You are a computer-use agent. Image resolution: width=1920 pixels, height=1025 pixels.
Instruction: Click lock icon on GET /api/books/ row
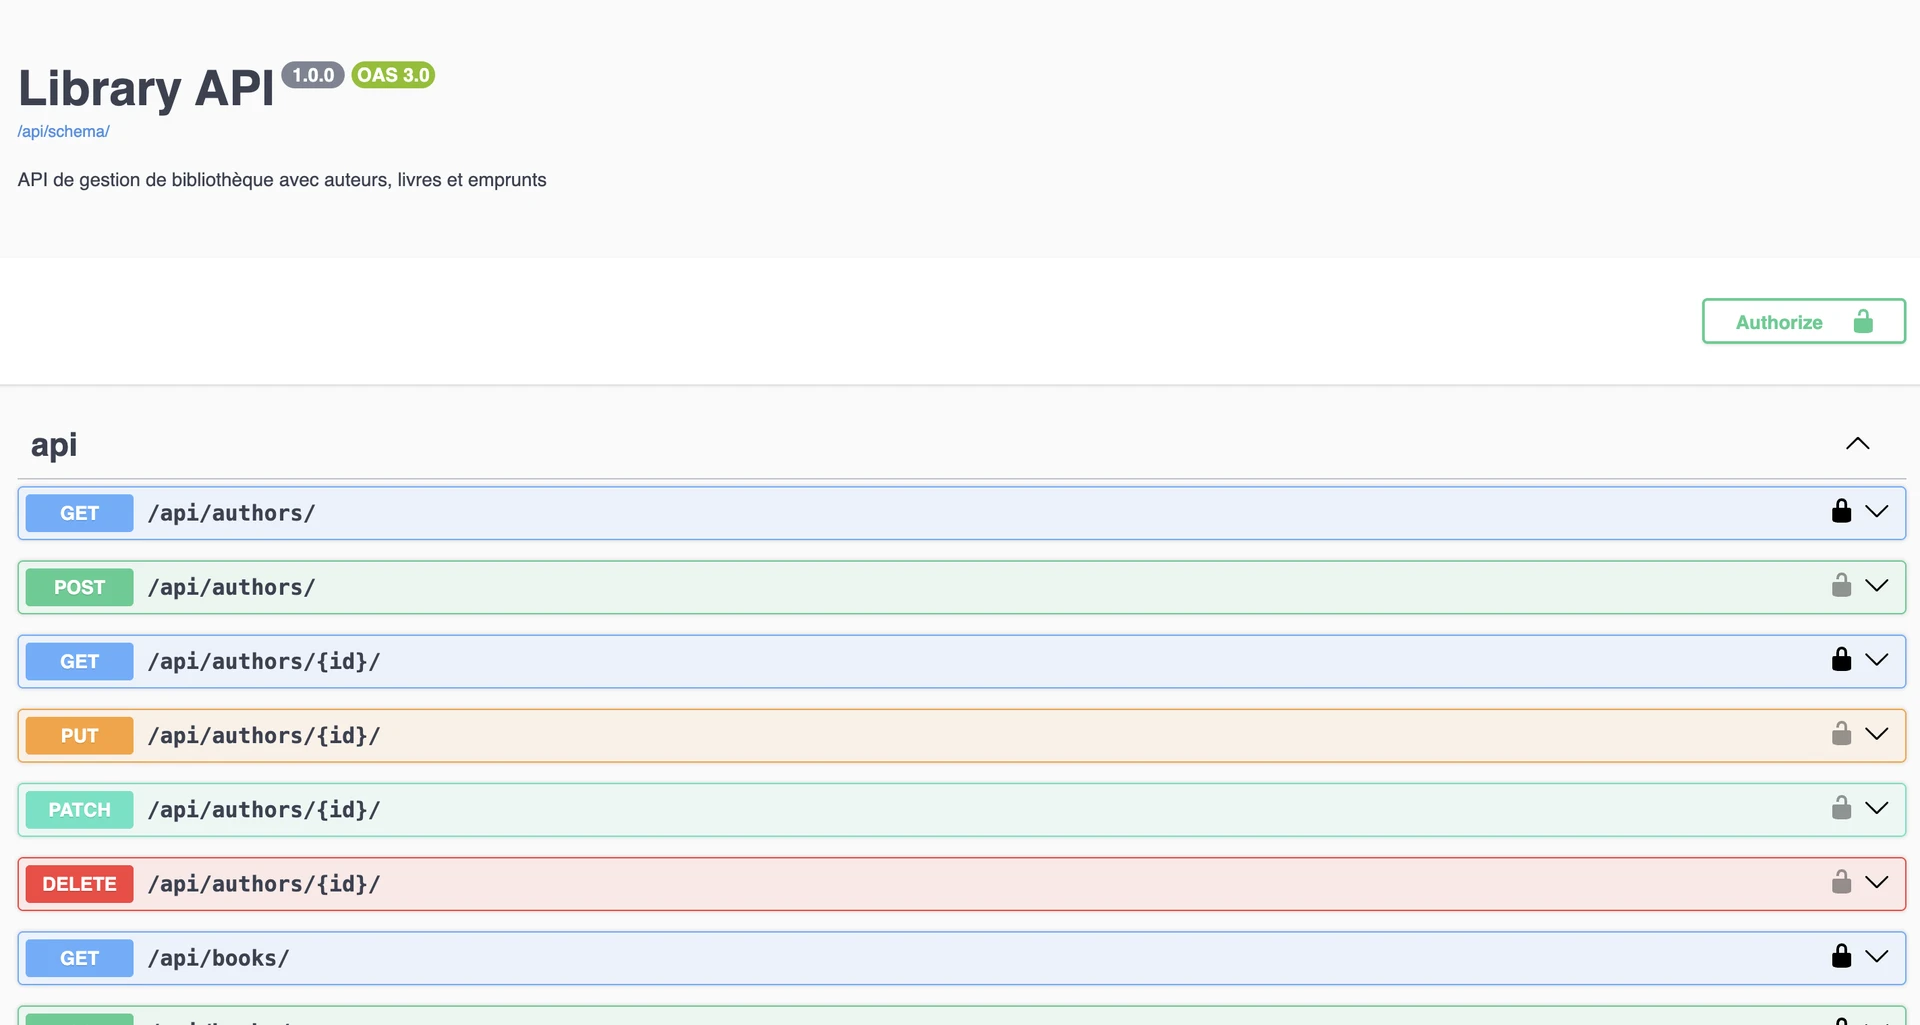click(1841, 956)
